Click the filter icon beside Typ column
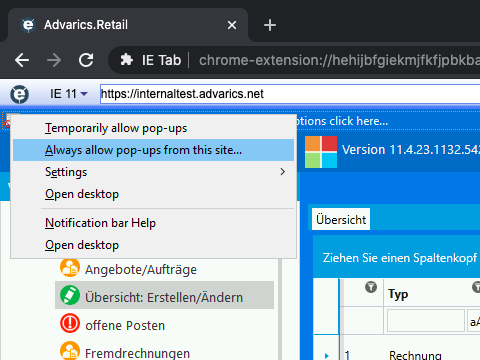Screen dimensions: 480x360 click(x=371, y=287)
